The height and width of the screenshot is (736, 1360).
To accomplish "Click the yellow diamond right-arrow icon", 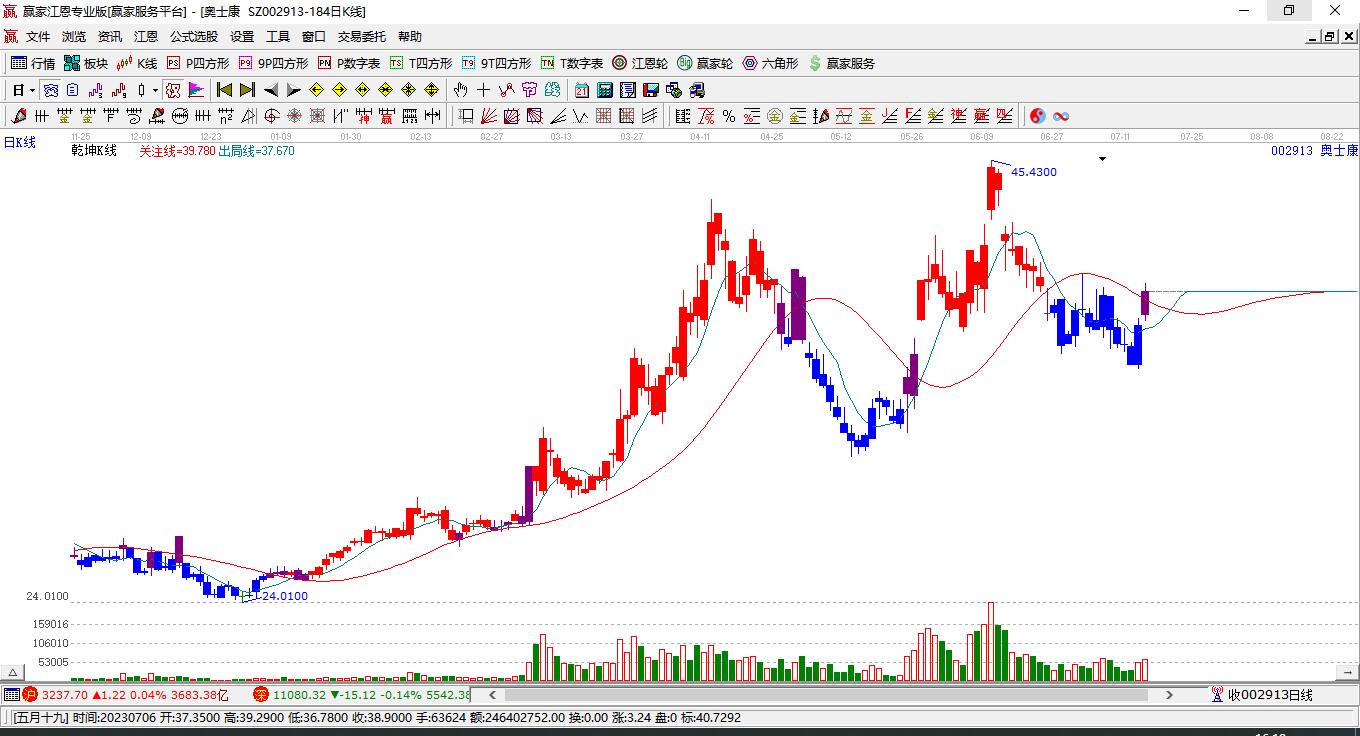I will (340, 90).
